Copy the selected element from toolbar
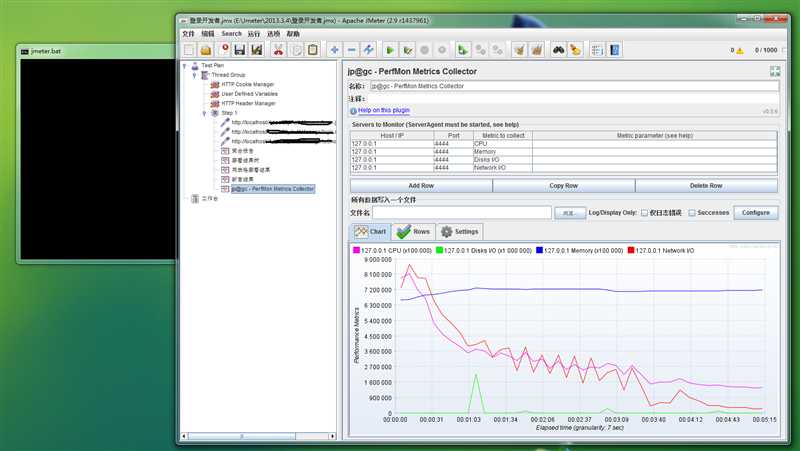Screen dimensions: 800x451 (x=296, y=50)
